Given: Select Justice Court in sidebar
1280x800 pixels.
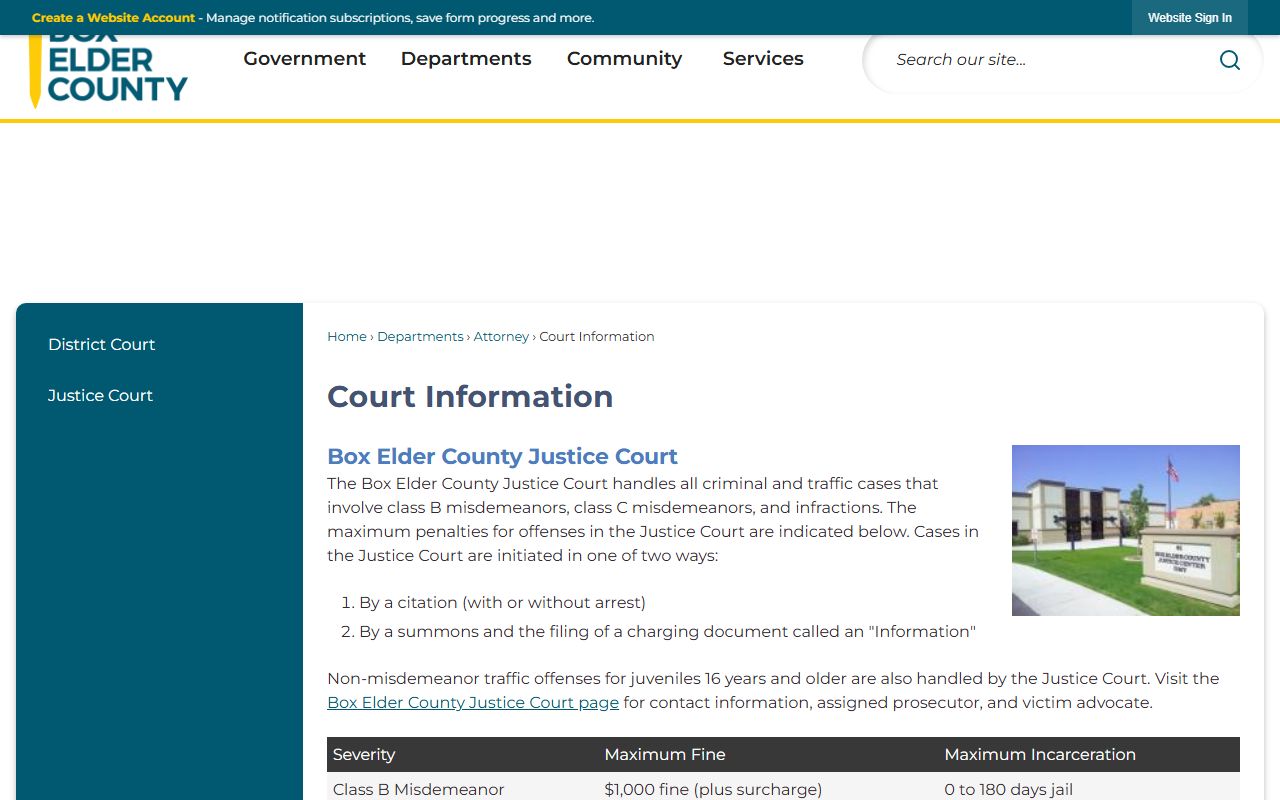Looking at the screenshot, I should [100, 395].
